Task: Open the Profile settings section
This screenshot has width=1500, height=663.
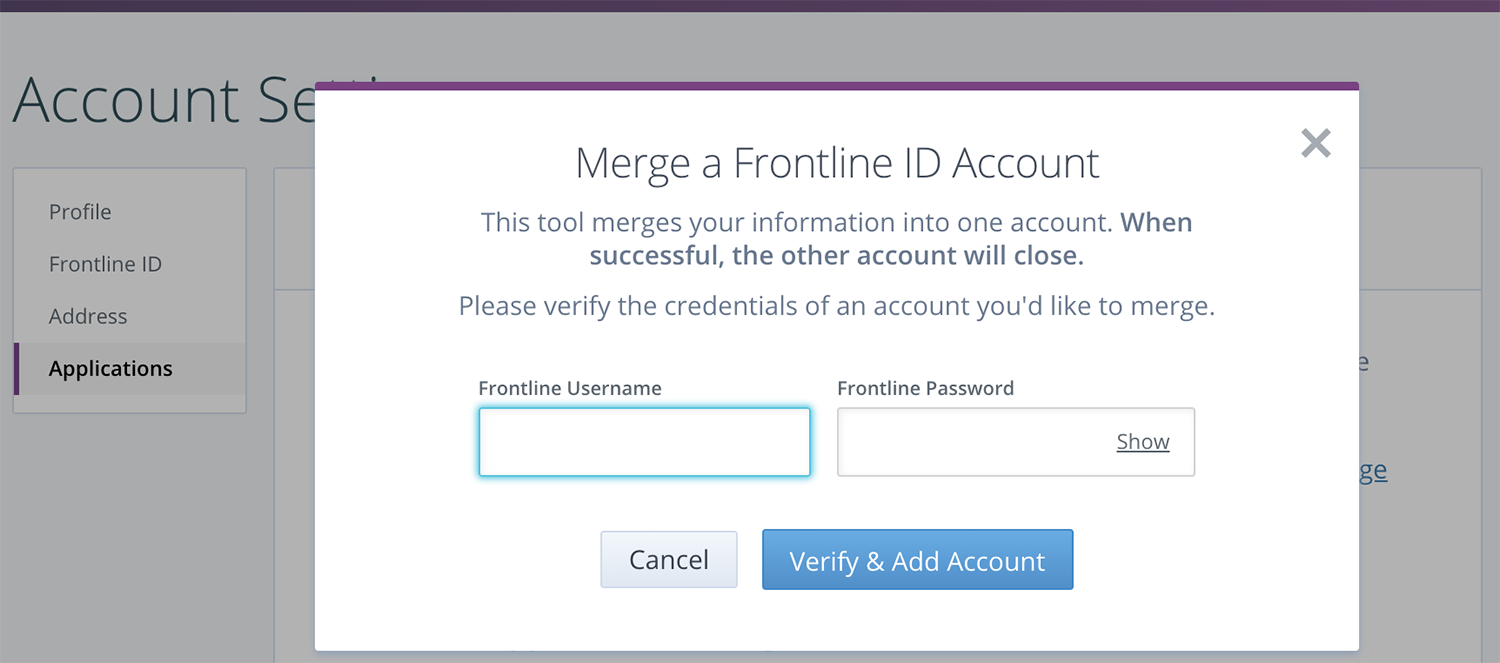Action: (x=80, y=212)
